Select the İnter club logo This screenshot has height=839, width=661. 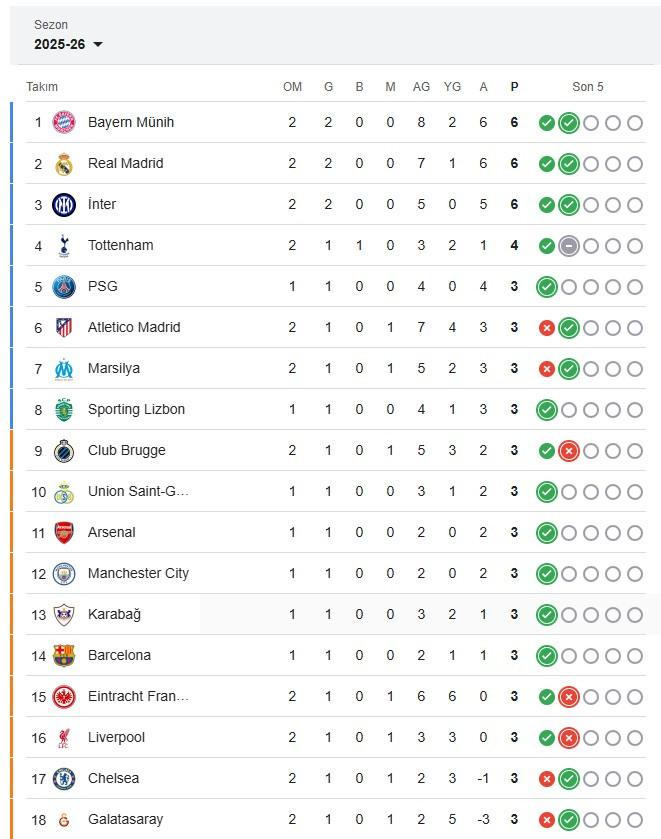point(64,204)
